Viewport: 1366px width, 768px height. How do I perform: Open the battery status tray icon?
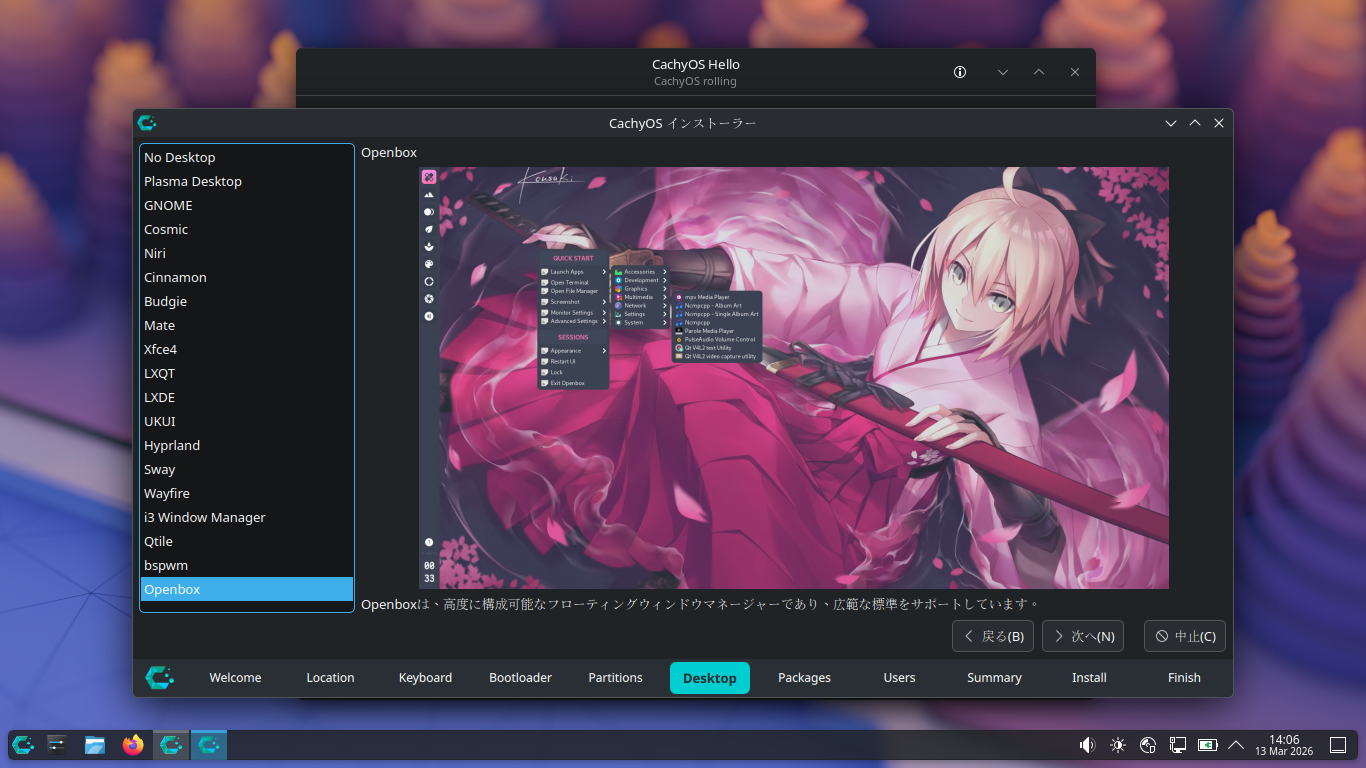[1208, 745]
